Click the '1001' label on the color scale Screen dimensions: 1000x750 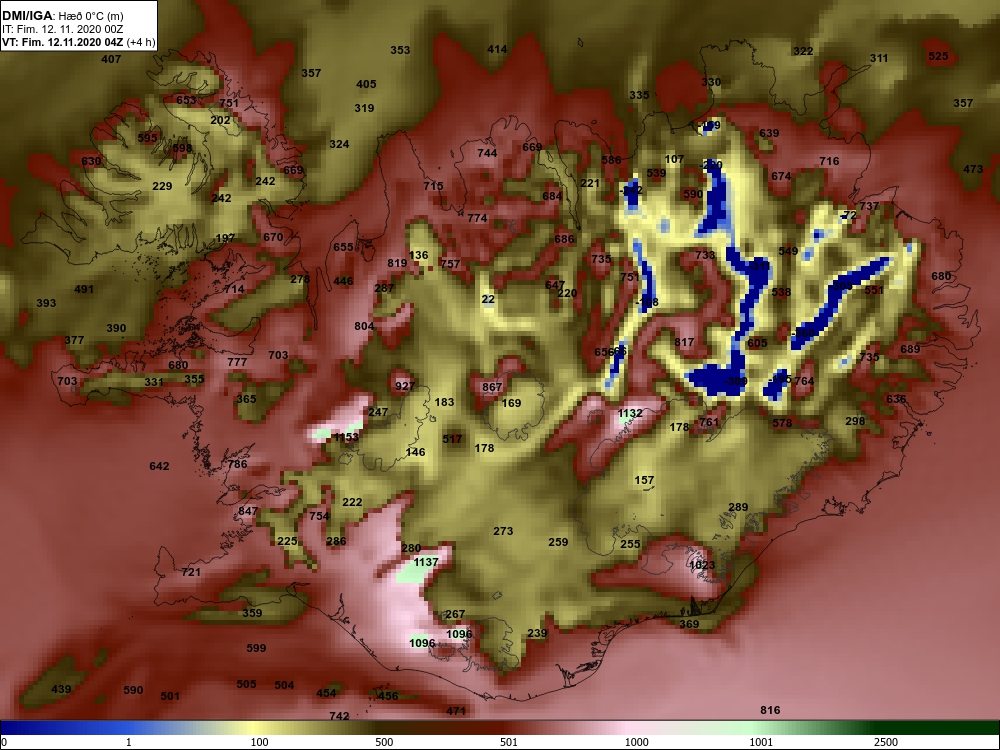pos(761,742)
